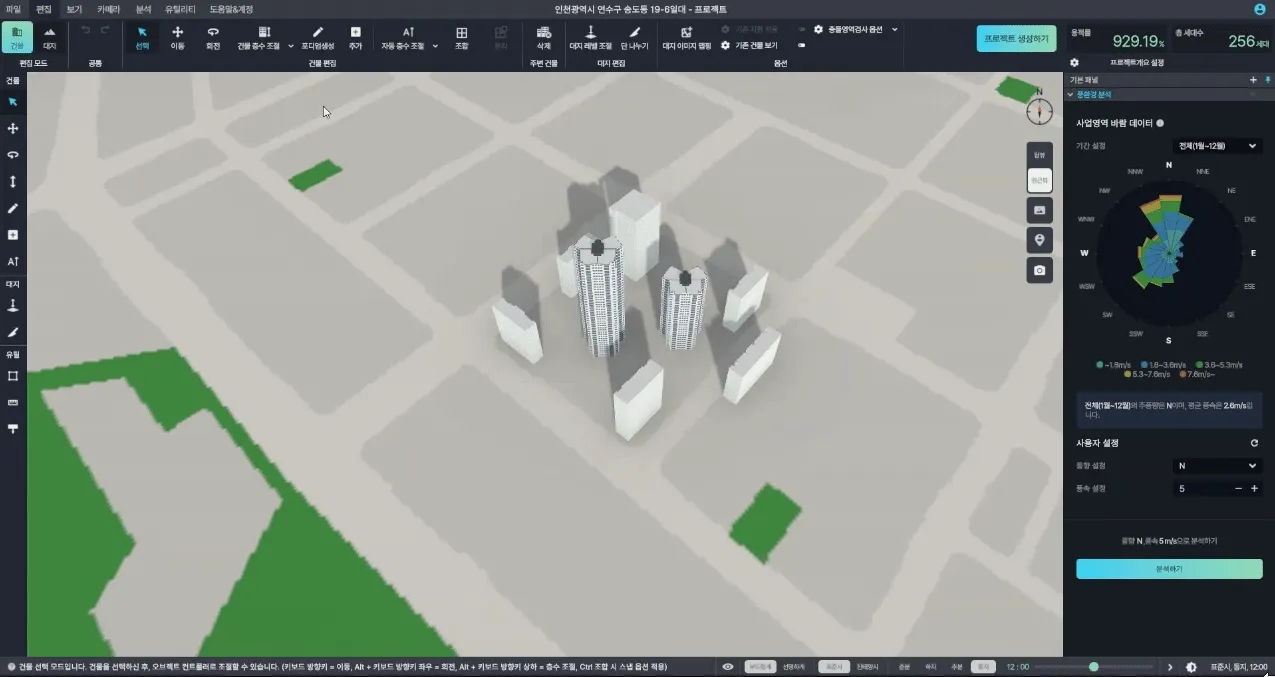
Task: Click the vertical arrows icon in left sidebar
Action: (13, 181)
